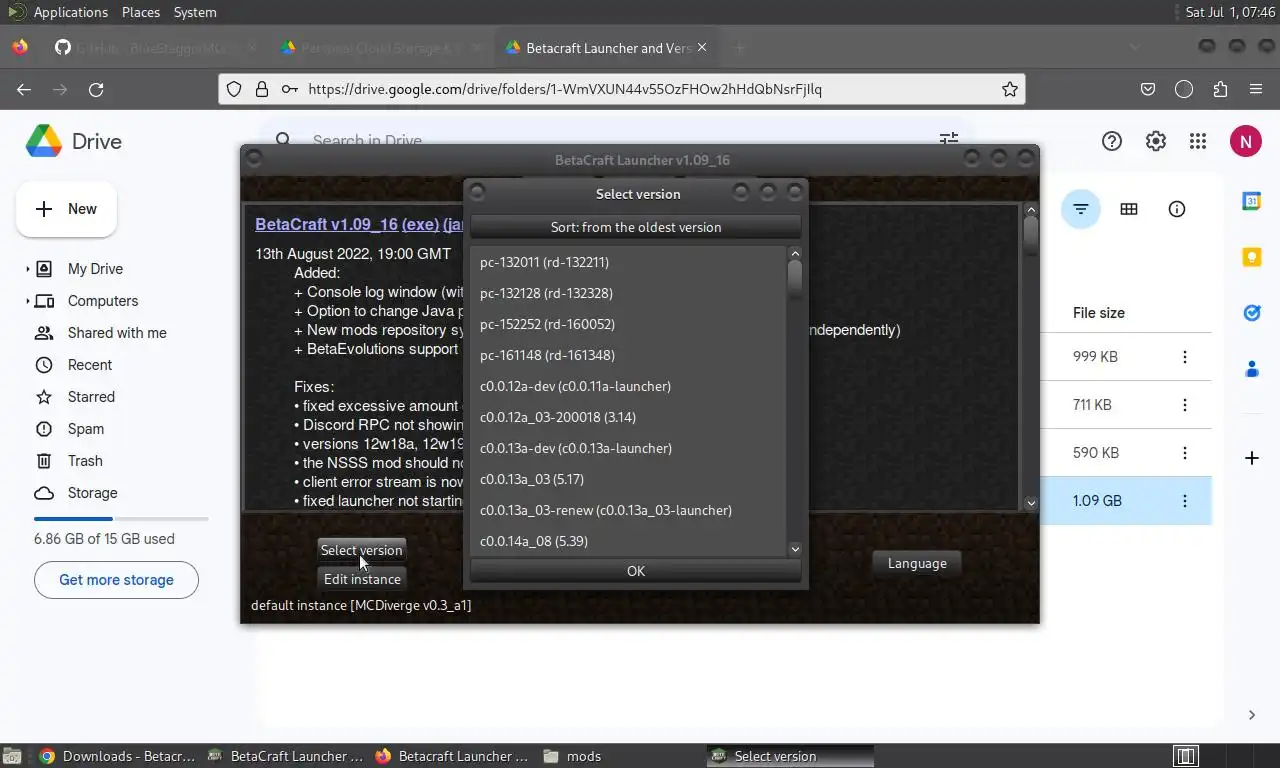
Task: Select version pc-132011 (rd-132211)
Action: 628,262
